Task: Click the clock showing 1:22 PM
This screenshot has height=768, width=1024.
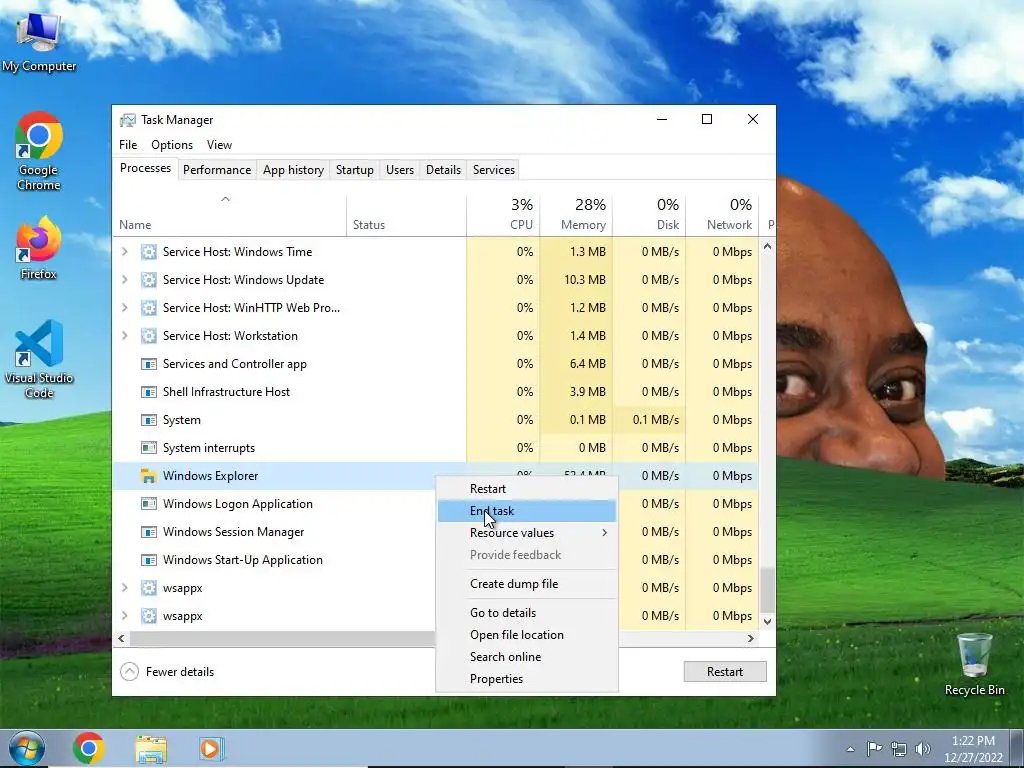Action: click(x=973, y=741)
